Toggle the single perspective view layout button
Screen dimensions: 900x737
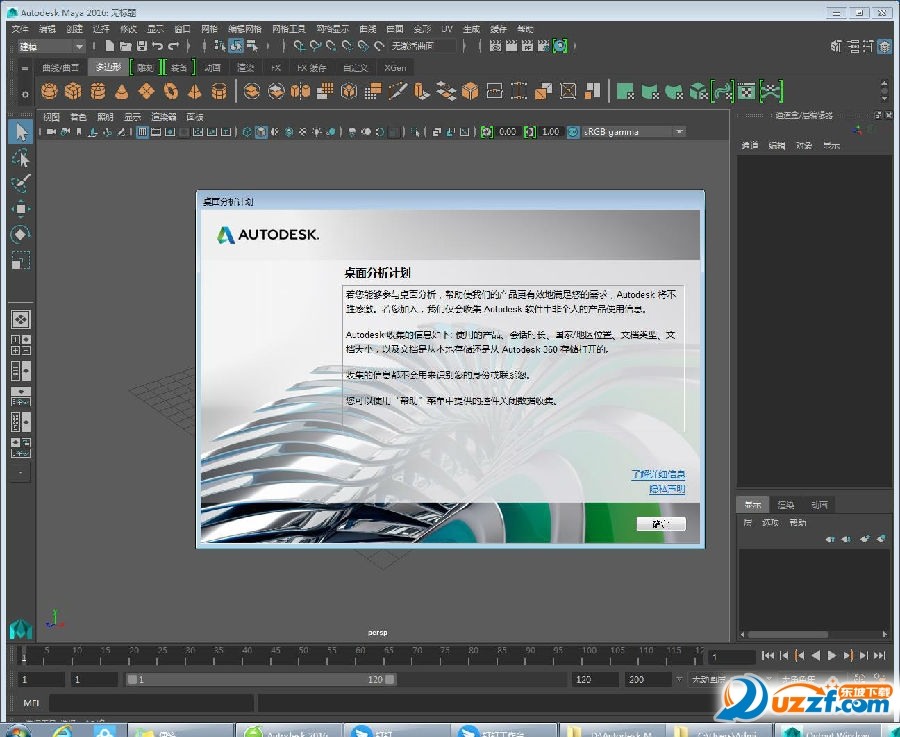20,319
